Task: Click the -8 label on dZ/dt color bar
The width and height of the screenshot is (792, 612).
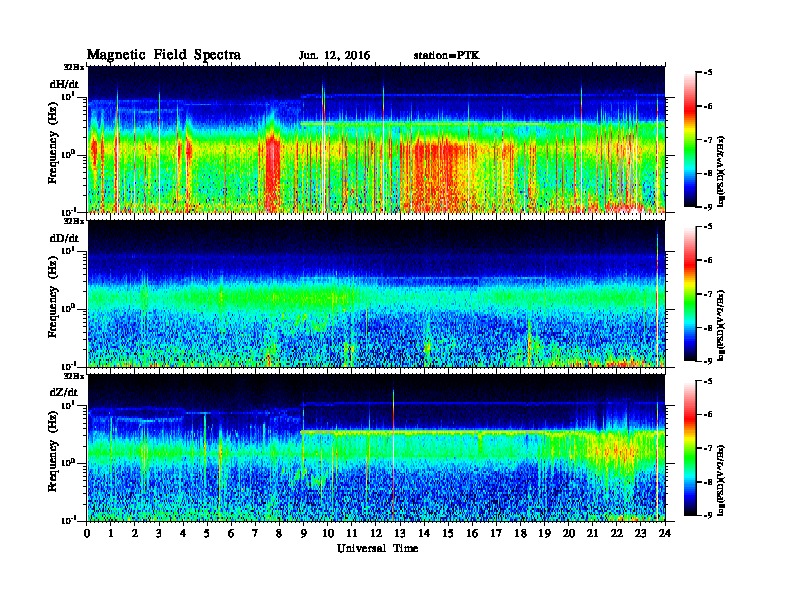Action: [x=708, y=482]
